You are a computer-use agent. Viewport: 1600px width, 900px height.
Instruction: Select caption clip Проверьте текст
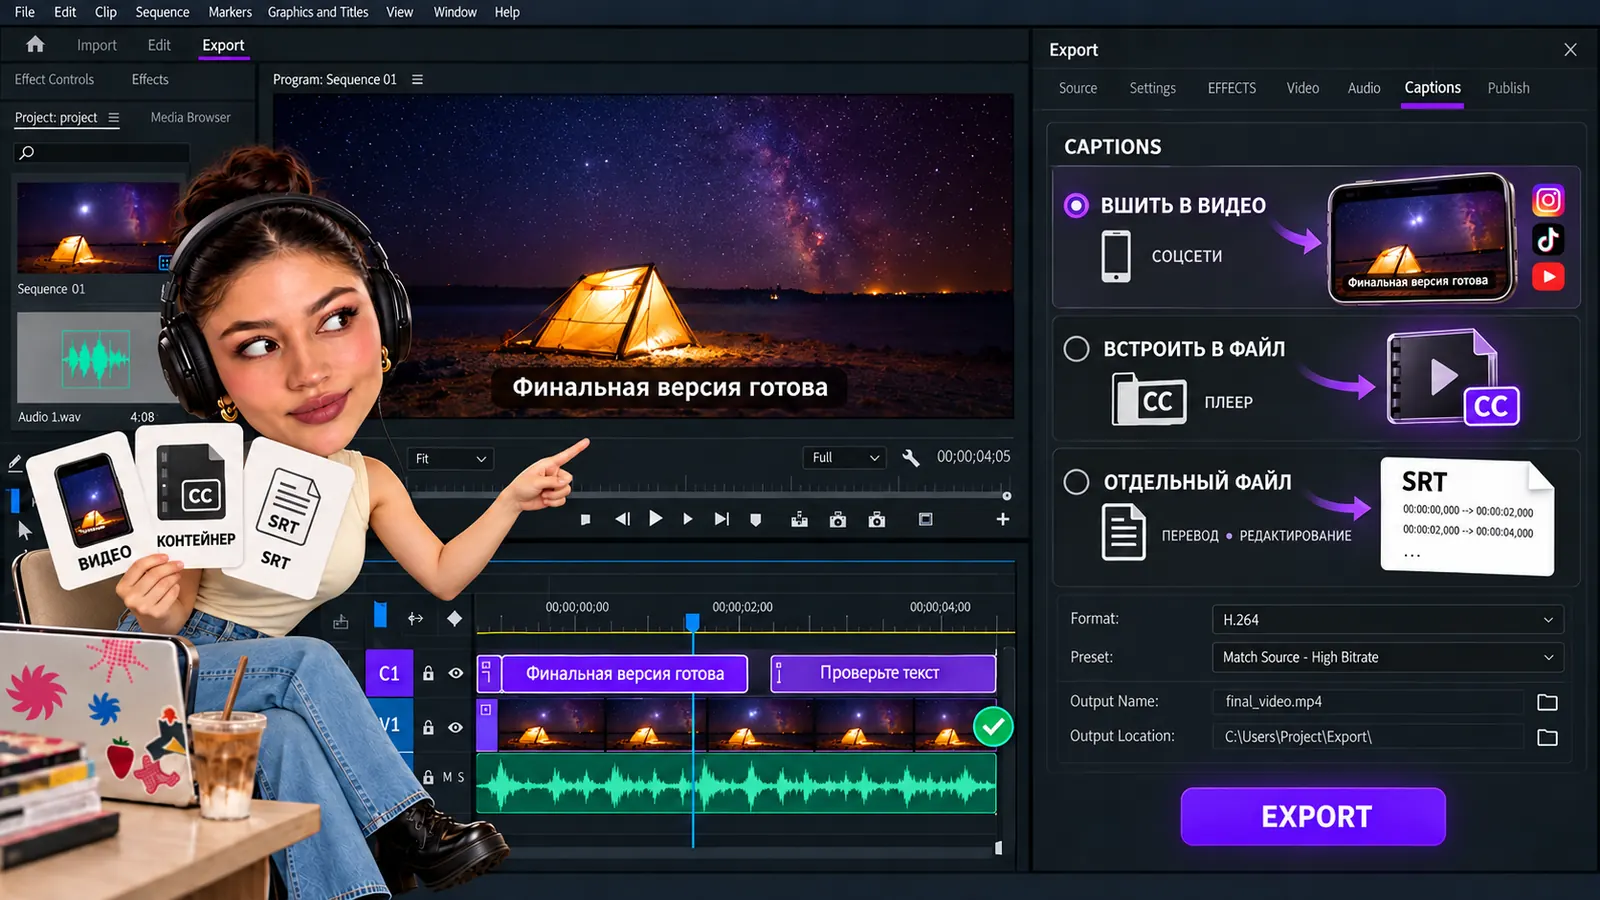point(883,673)
